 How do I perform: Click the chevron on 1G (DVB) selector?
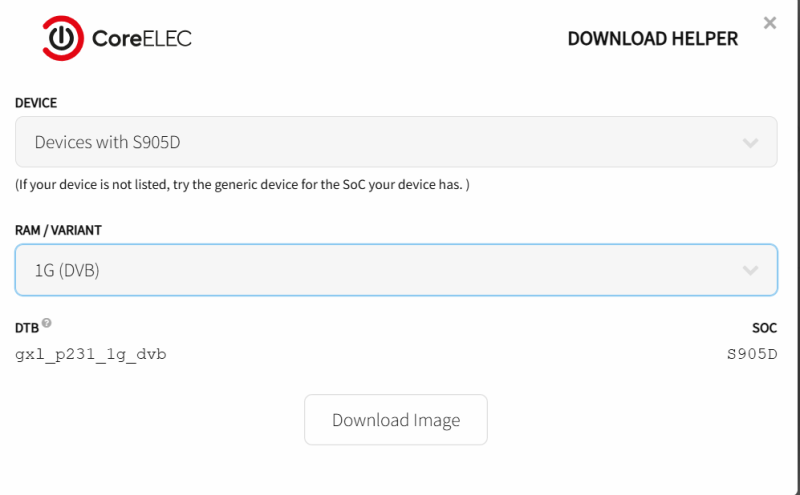coord(750,270)
